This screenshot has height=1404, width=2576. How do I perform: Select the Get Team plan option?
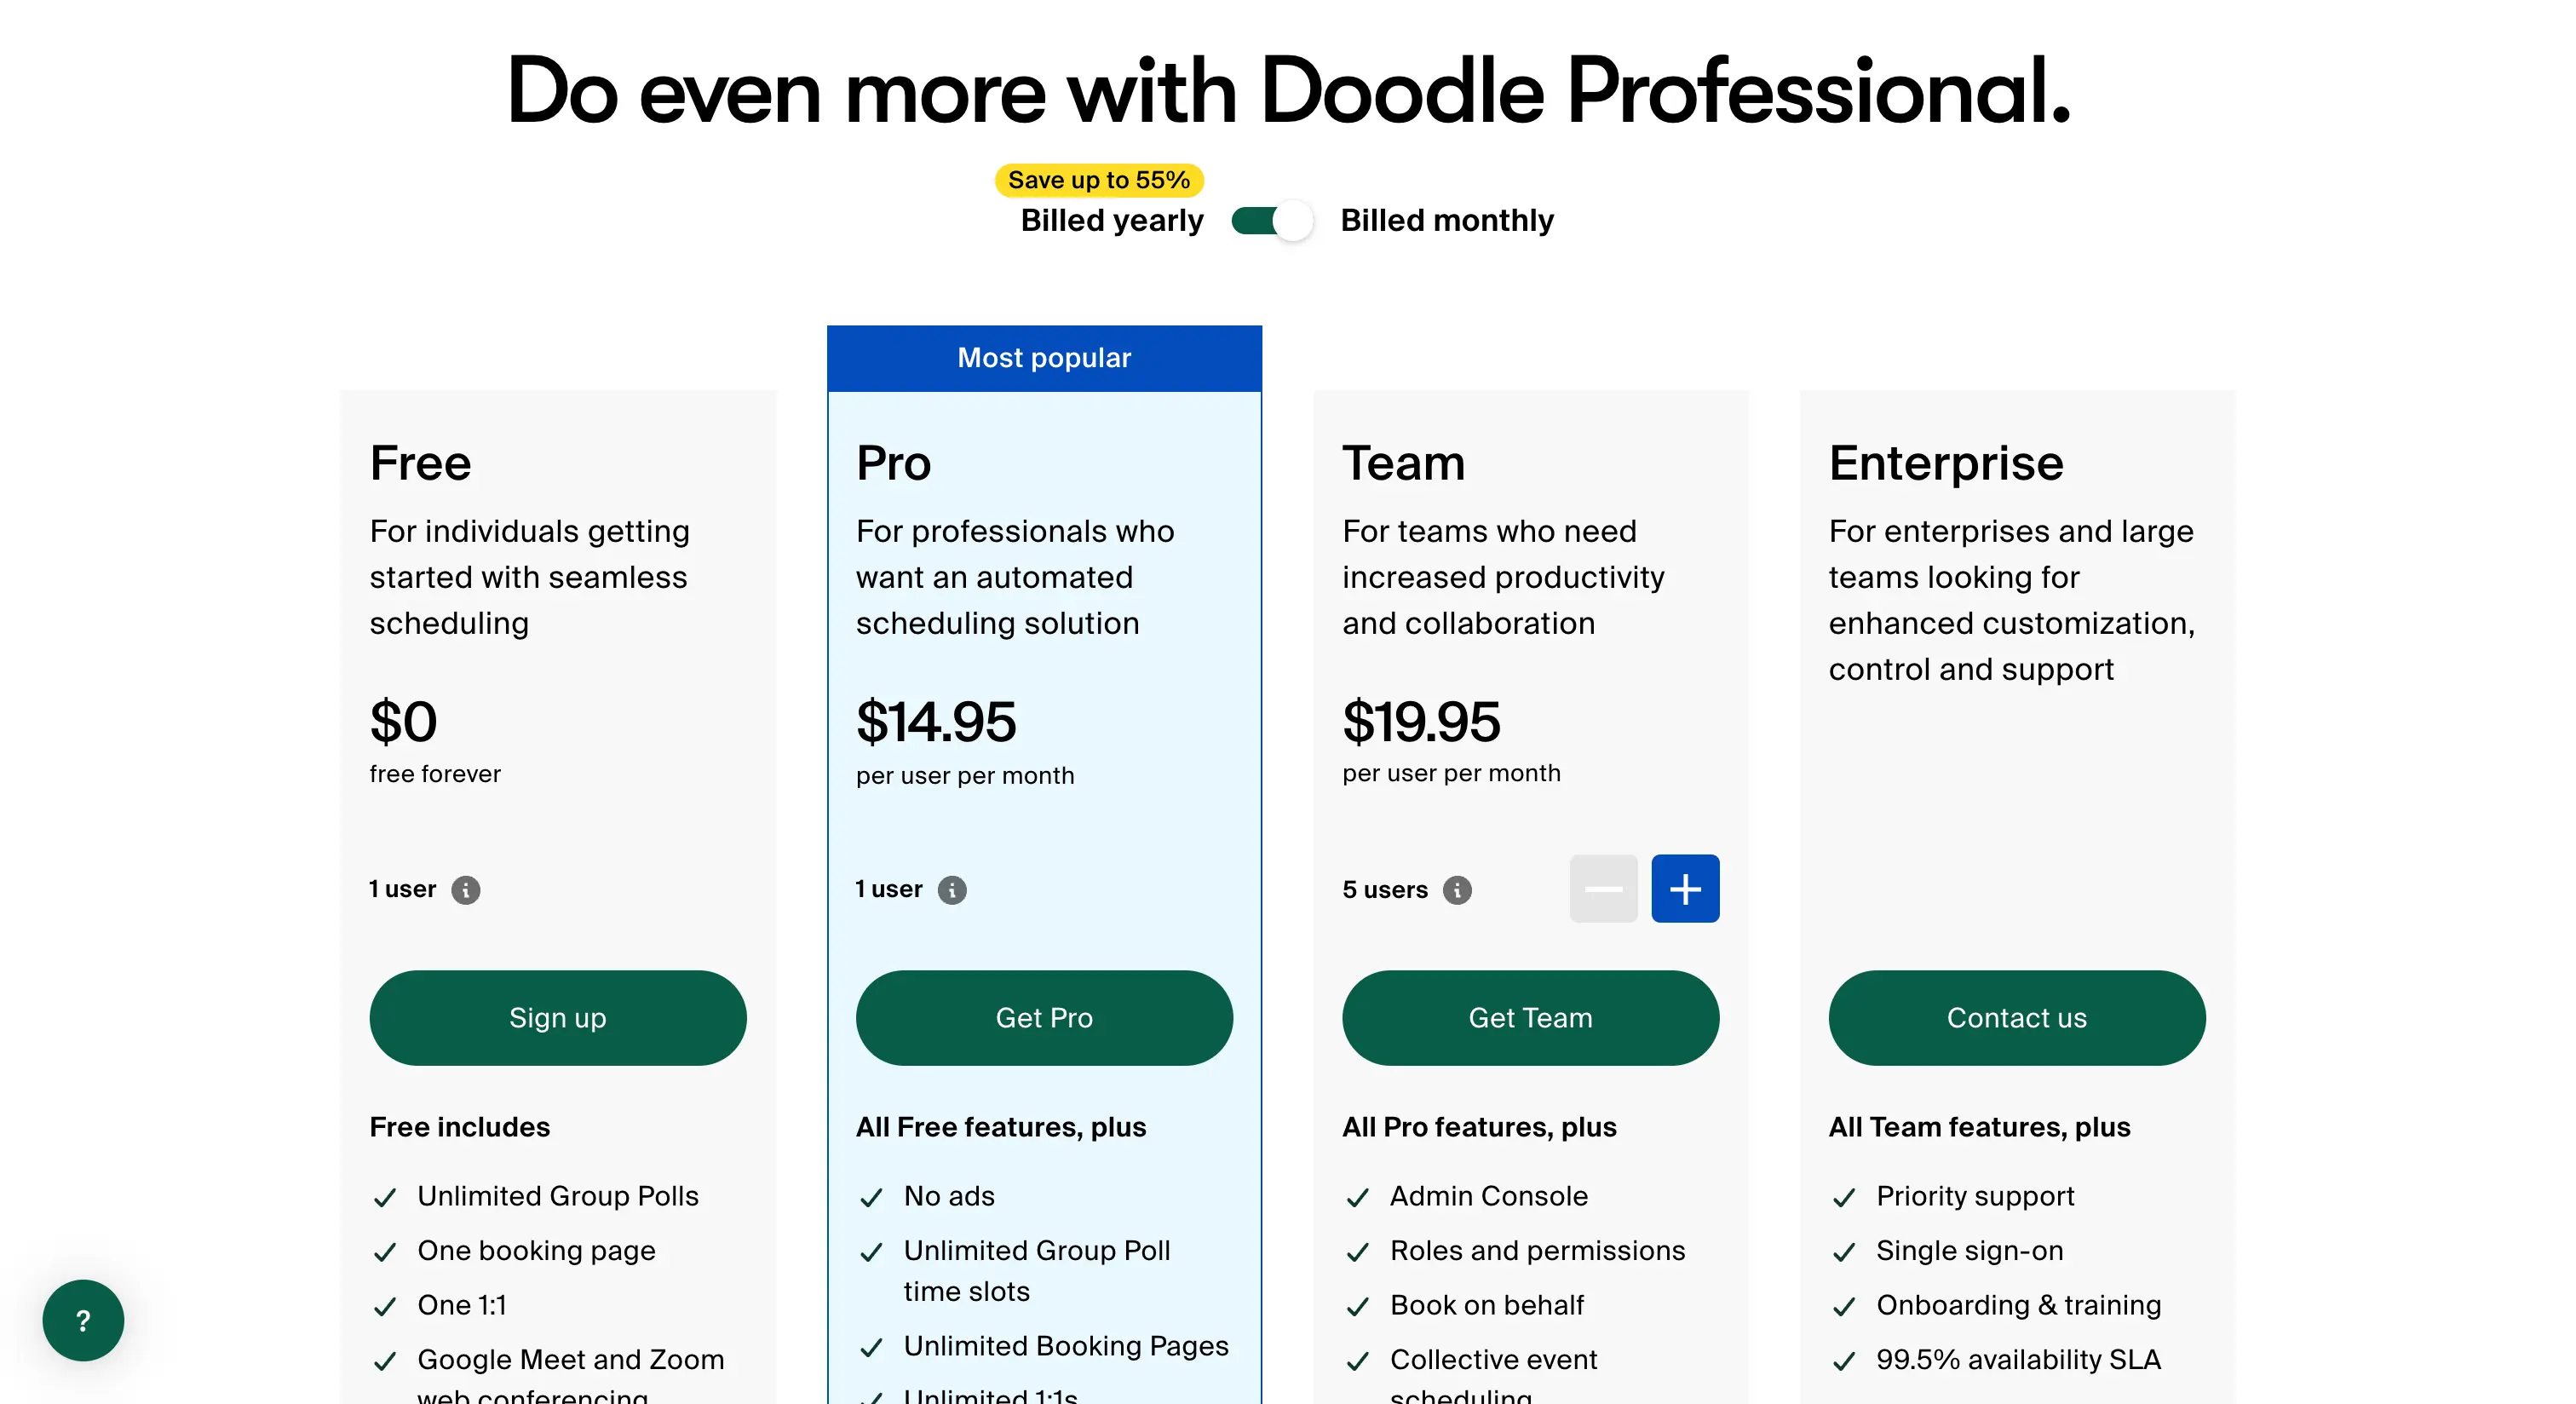[1530, 1016]
